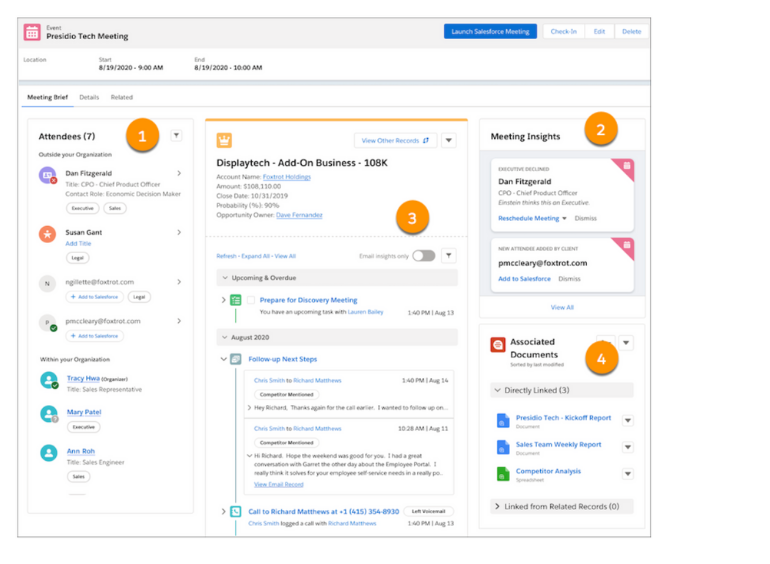Switch to the Related tab
The width and height of the screenshot is (770, 564).
point(122,97)
